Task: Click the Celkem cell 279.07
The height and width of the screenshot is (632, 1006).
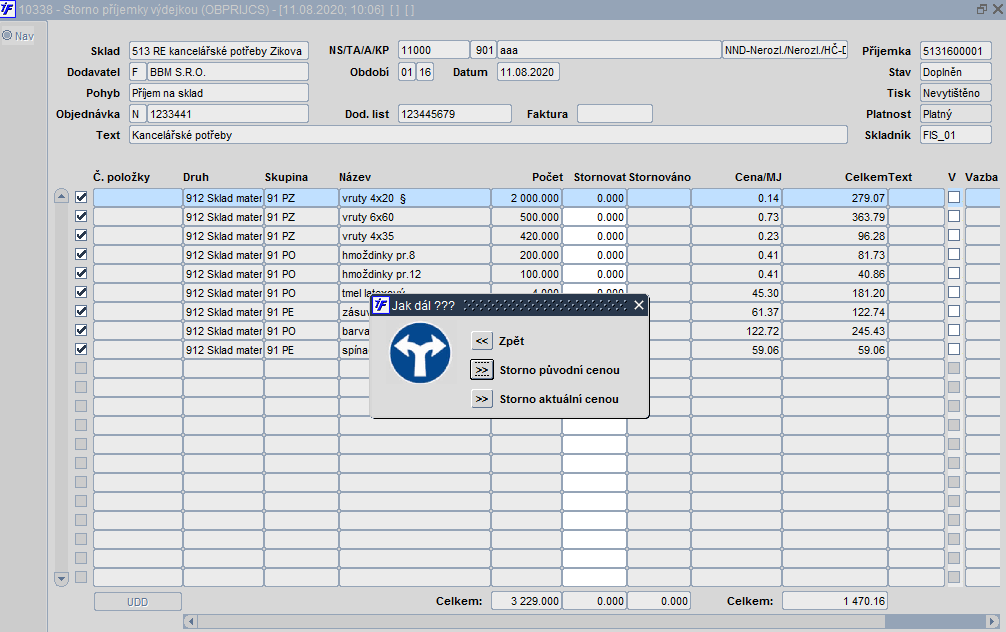Action: coord(835,198)
